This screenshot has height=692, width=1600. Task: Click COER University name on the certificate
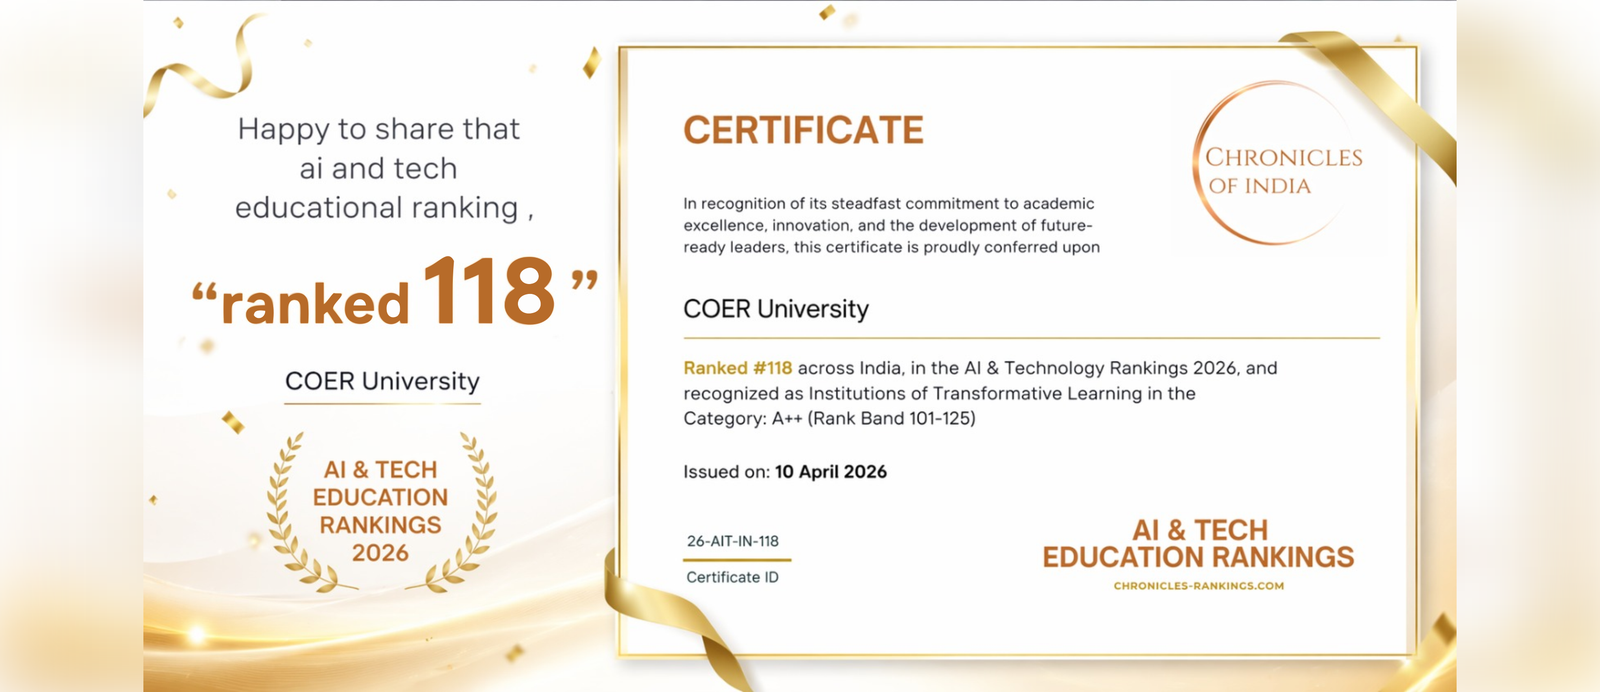tap(776, 309)
